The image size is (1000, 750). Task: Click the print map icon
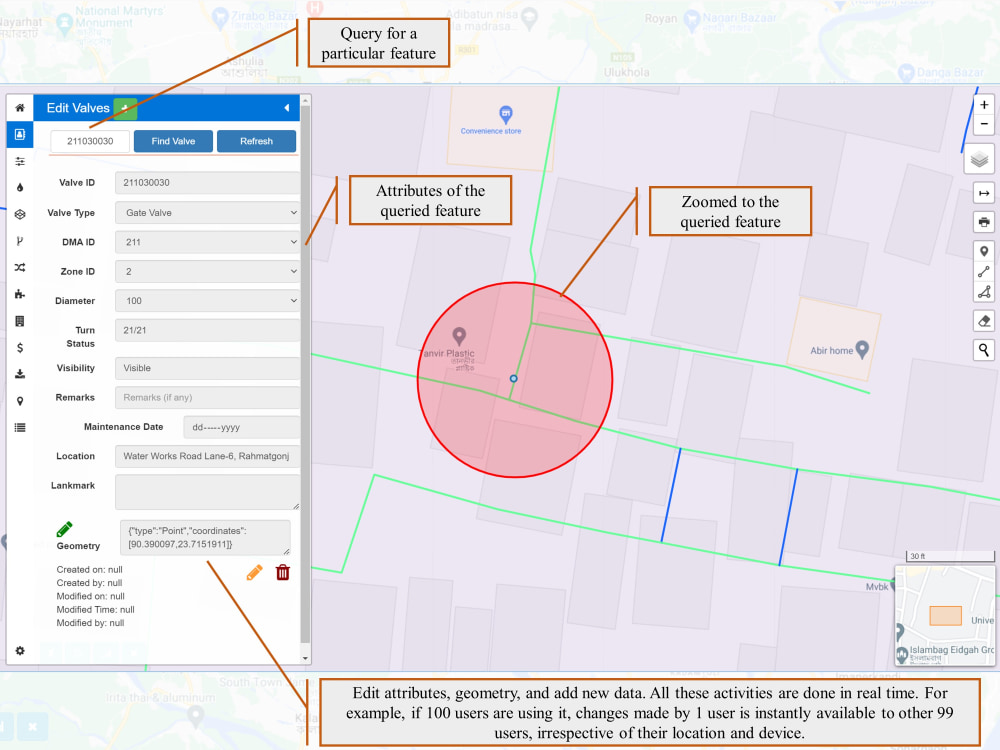point(984,222)
